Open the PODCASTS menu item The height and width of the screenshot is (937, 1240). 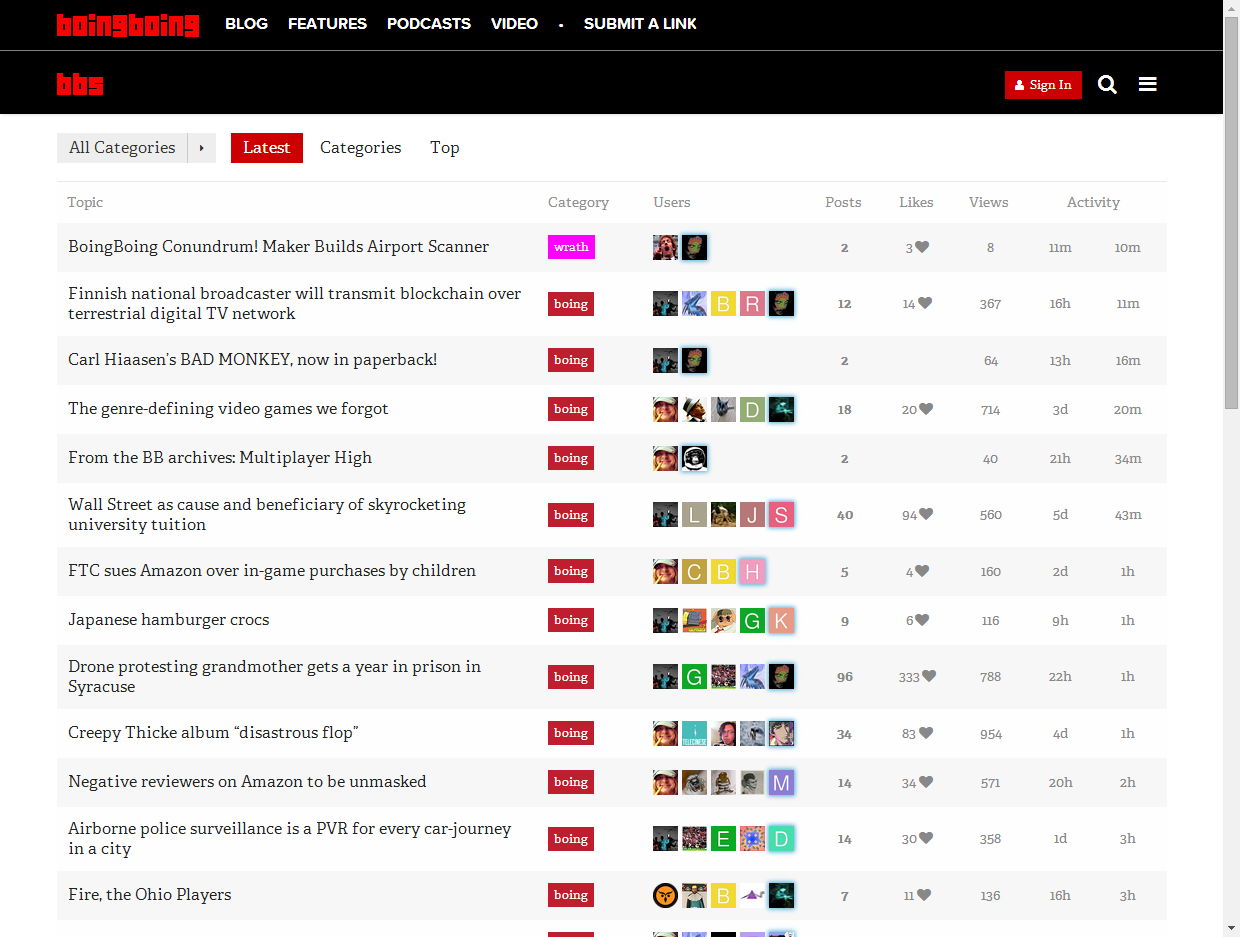click(x=429, y=24)
